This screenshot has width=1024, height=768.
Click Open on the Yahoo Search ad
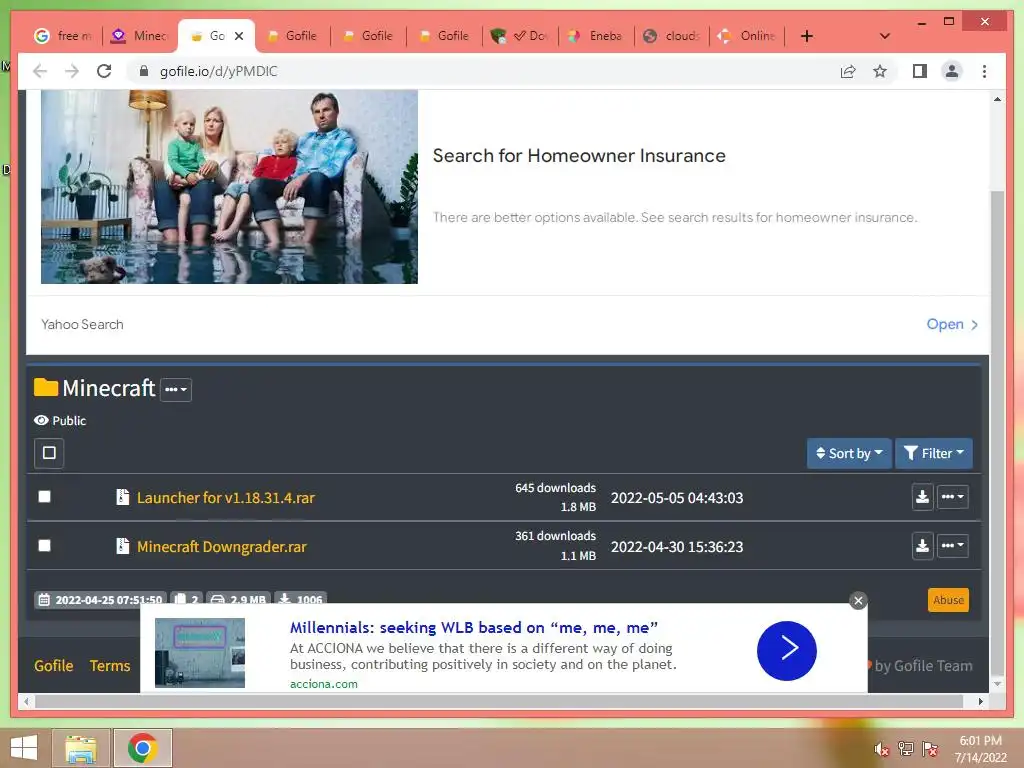(x=952, y=324)
